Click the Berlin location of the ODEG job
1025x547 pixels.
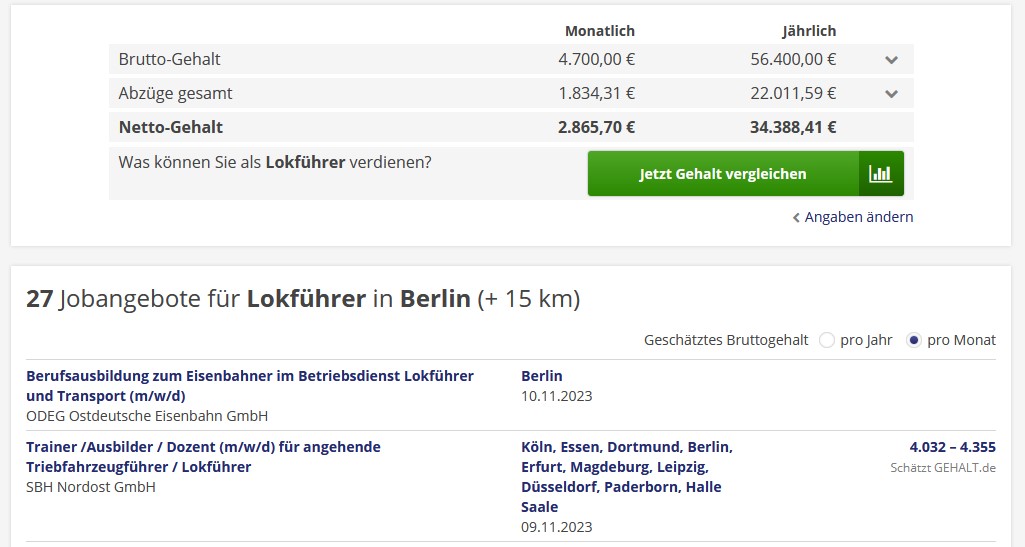coord(542,376)
